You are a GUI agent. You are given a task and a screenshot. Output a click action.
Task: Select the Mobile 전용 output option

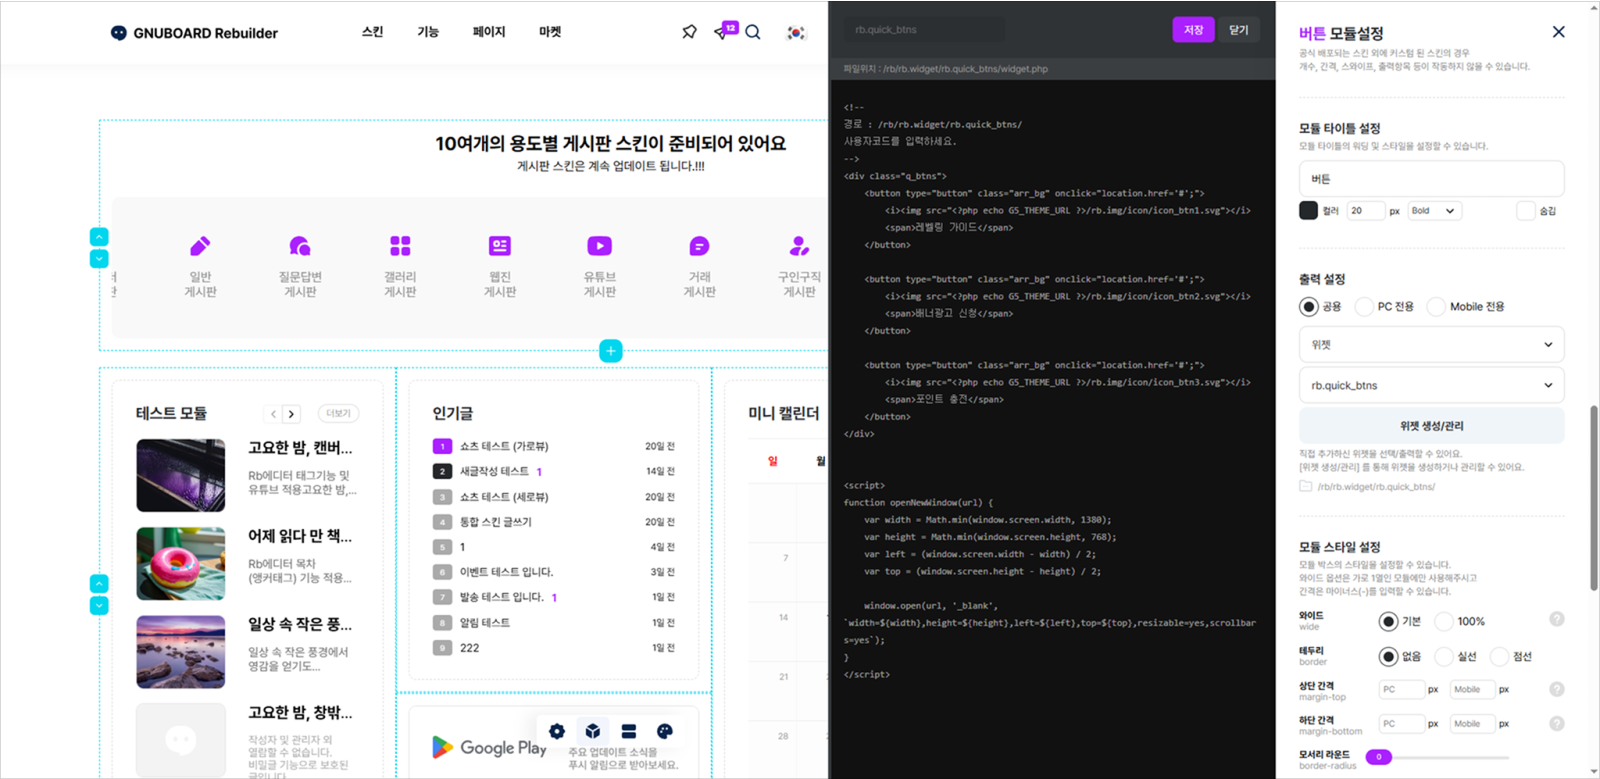(x=1436, y=307)
